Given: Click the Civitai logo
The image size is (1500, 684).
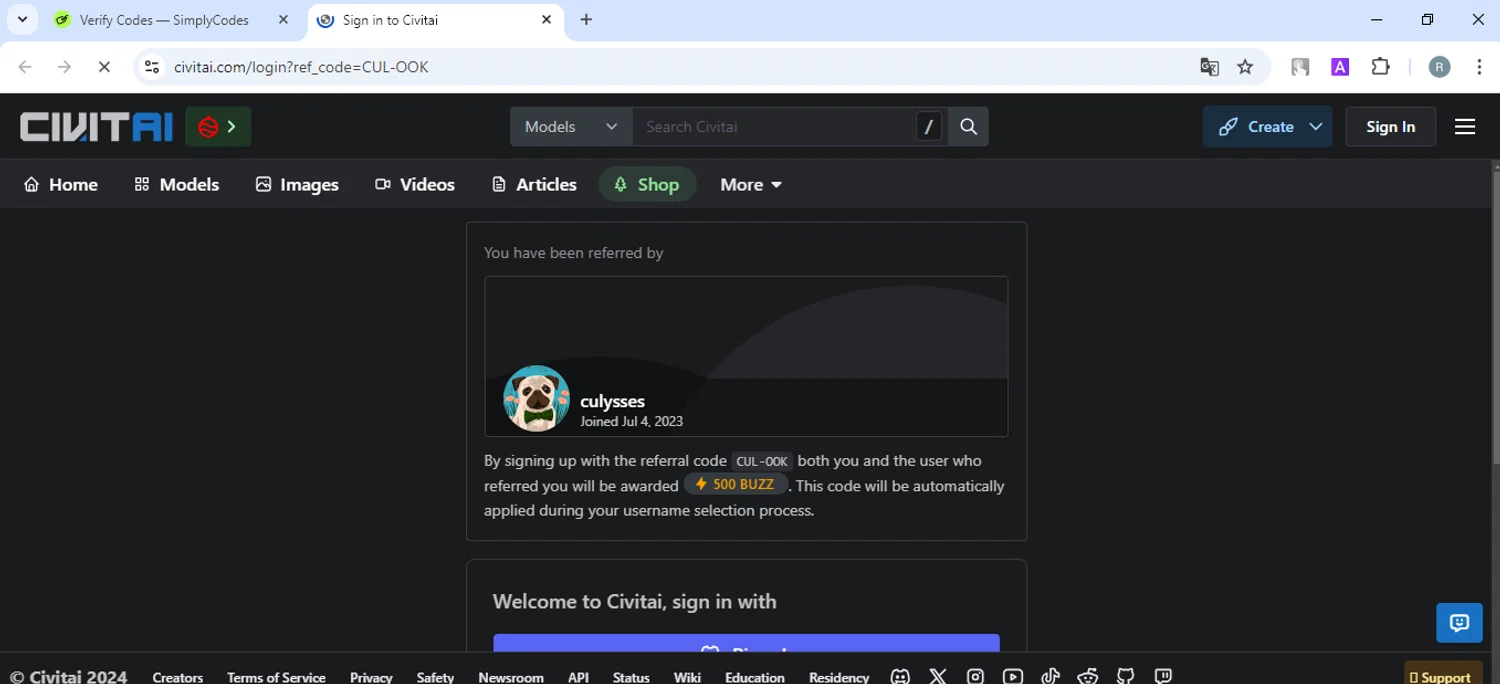Looking at the screenshot, I should [x=96, y=127].
